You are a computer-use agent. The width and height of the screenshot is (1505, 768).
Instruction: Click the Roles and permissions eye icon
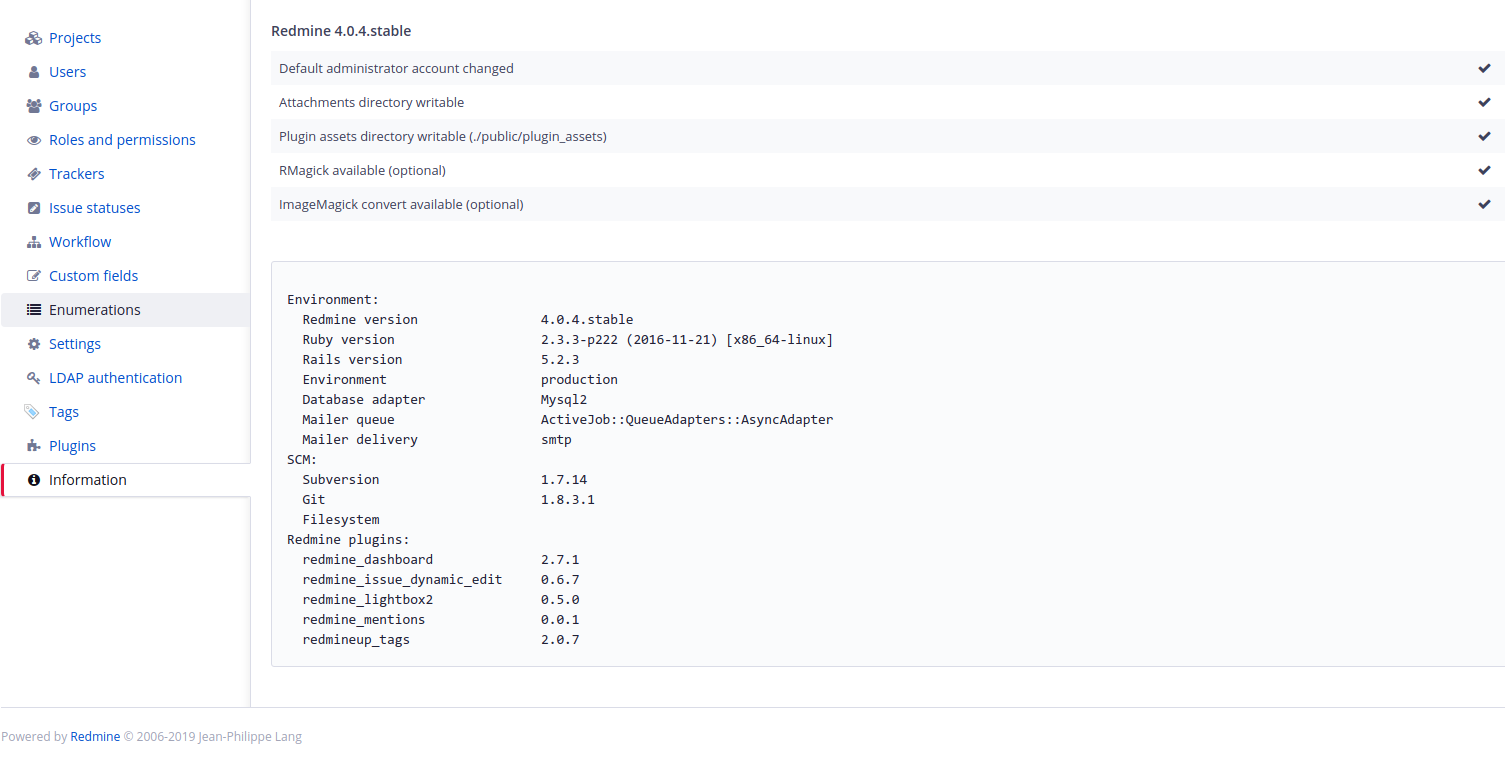(x=33, y=140)
